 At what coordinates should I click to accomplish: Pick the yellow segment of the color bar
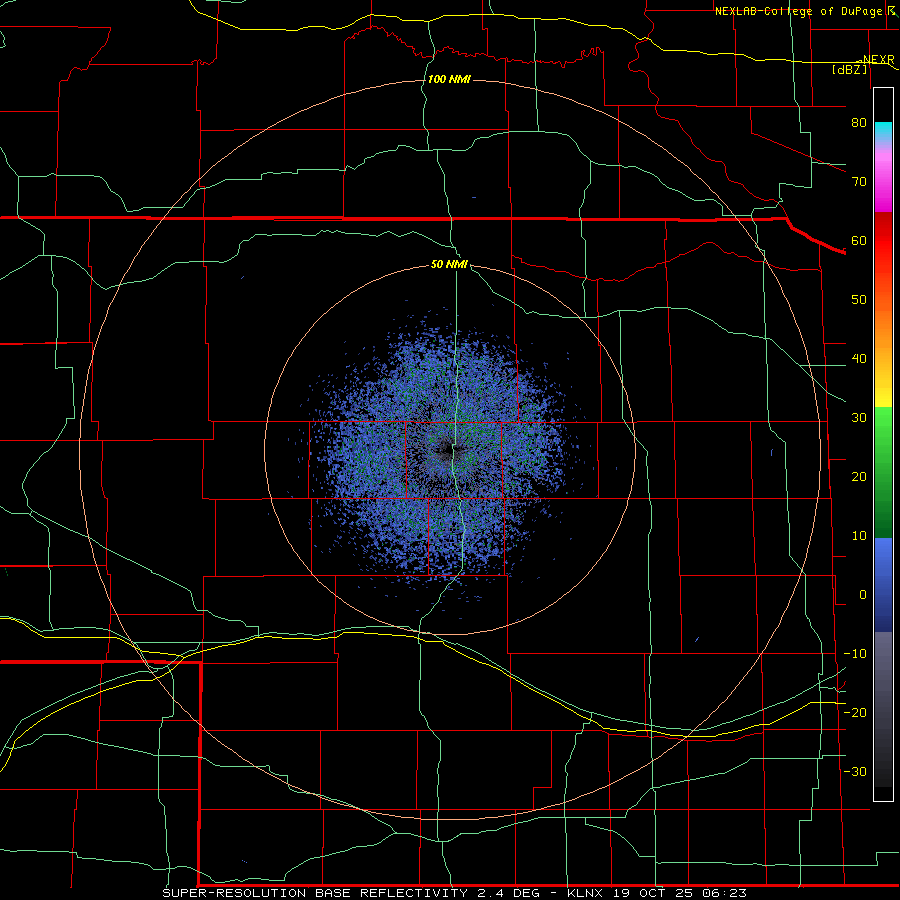click(x=883, y=396)
